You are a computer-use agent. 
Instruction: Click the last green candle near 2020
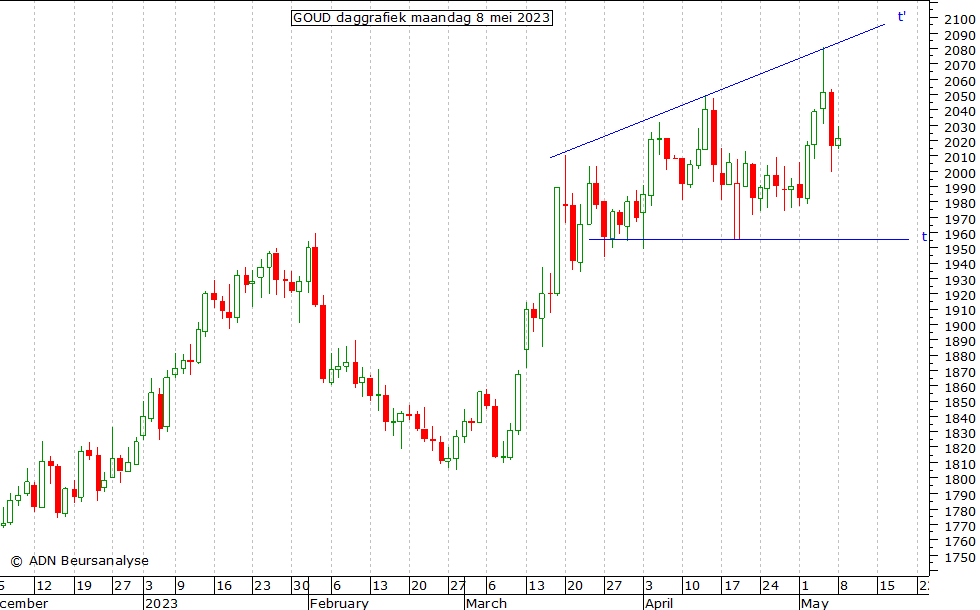pyautogui.click(x=838, y=142)
